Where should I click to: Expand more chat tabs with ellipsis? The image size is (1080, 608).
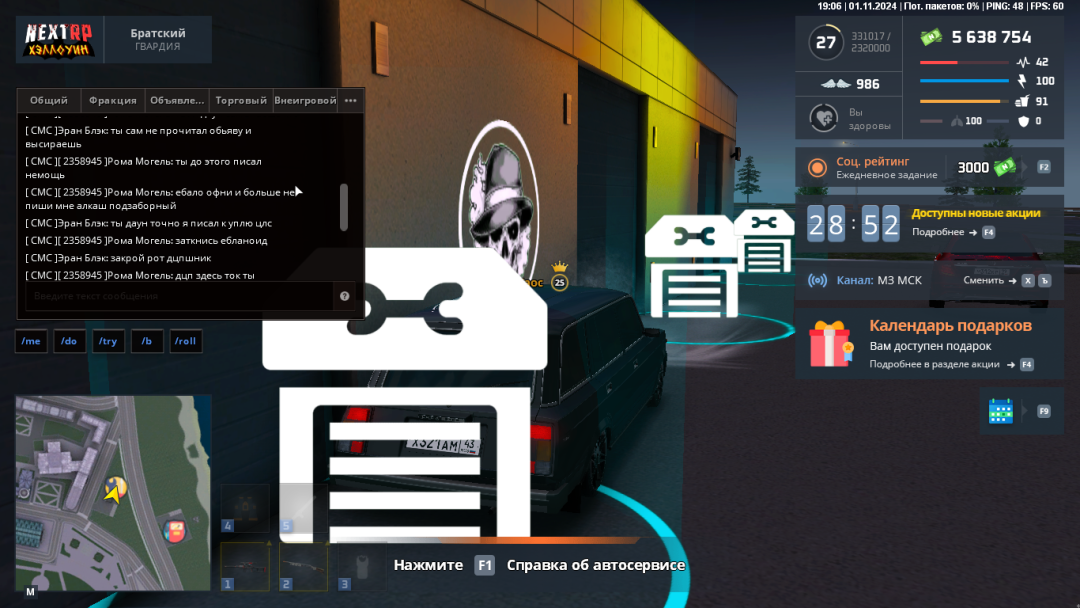point(351,101)
